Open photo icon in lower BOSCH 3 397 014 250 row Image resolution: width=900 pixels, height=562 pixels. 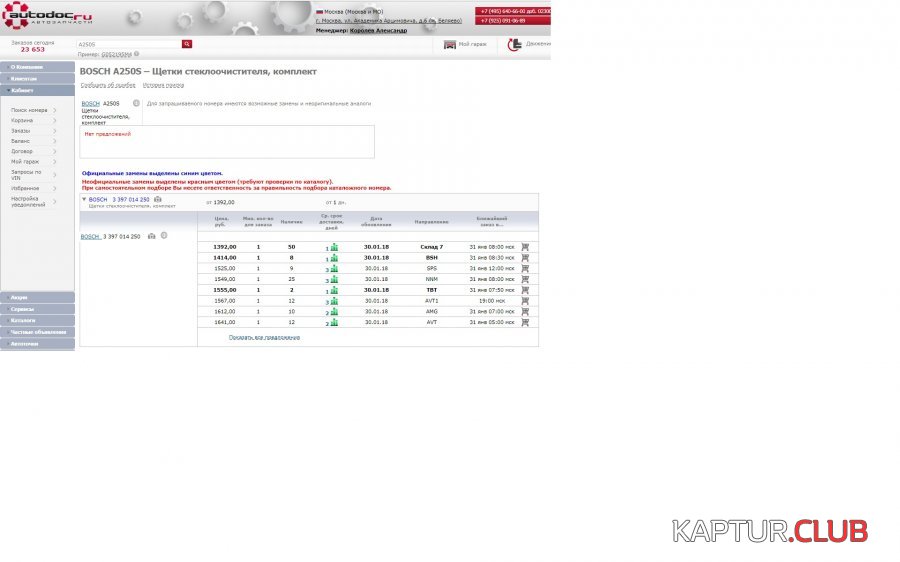152,236
